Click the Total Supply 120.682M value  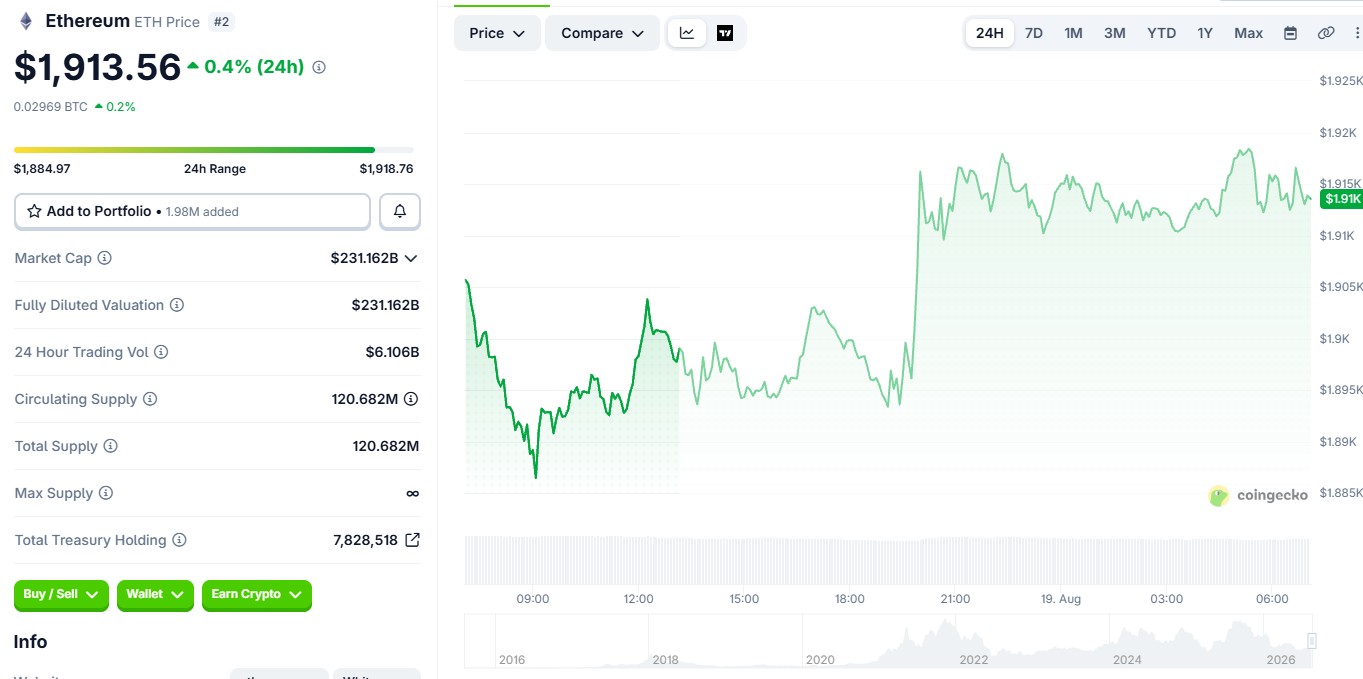pos(386,446)
